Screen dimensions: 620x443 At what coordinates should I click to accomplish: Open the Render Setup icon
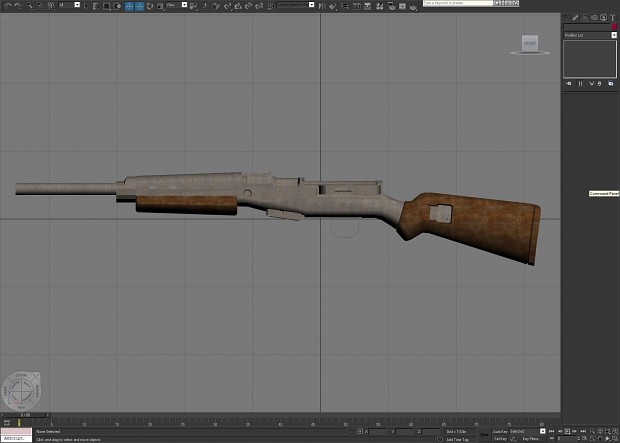[391, 6]
